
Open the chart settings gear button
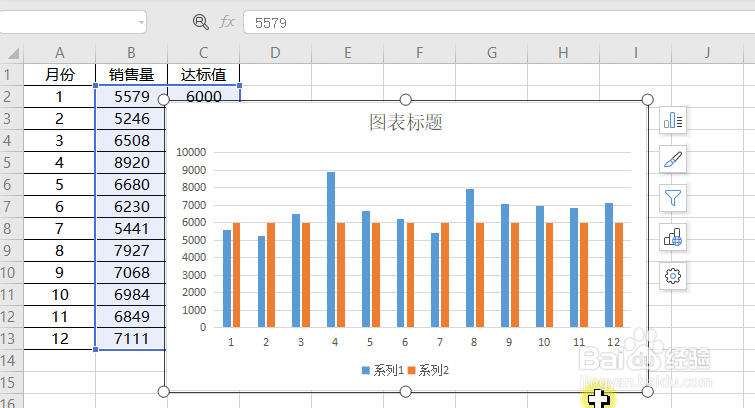pyautogui.click(x=673, y=276)
